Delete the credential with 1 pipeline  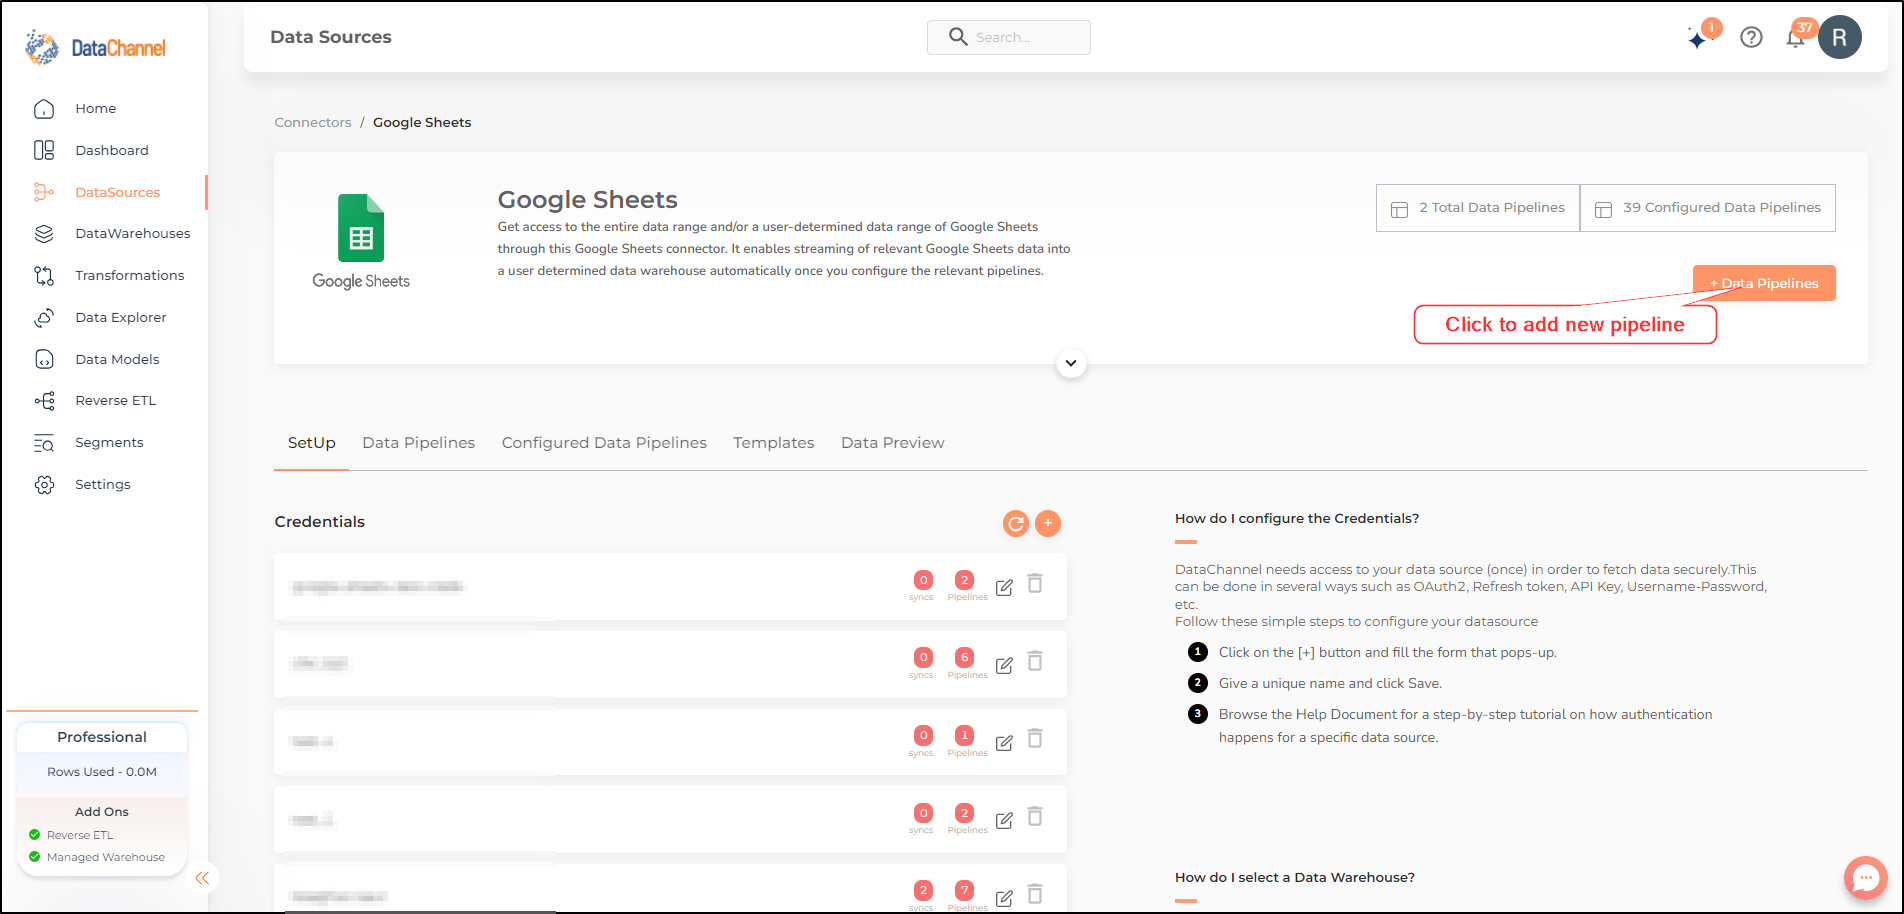1035,738
